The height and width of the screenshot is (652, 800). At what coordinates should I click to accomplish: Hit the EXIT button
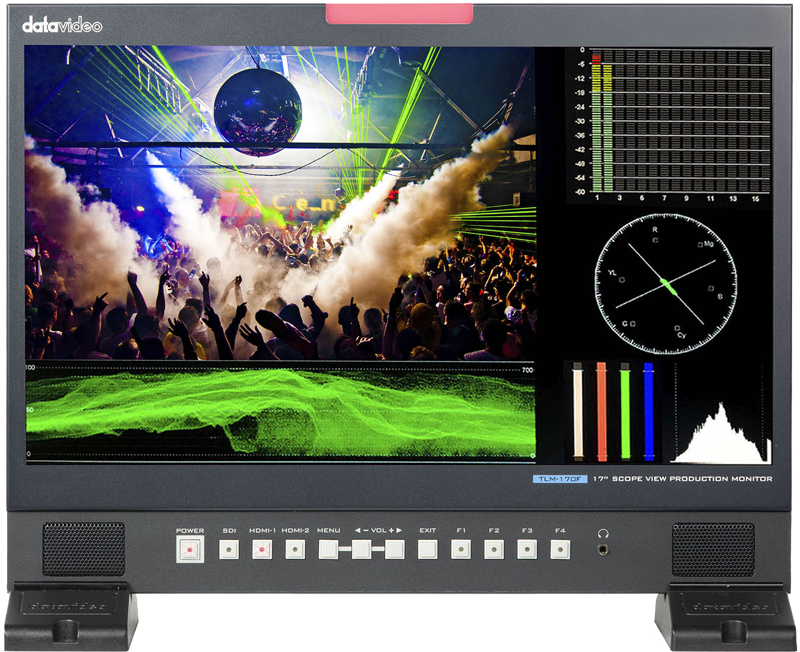point(428,549)
